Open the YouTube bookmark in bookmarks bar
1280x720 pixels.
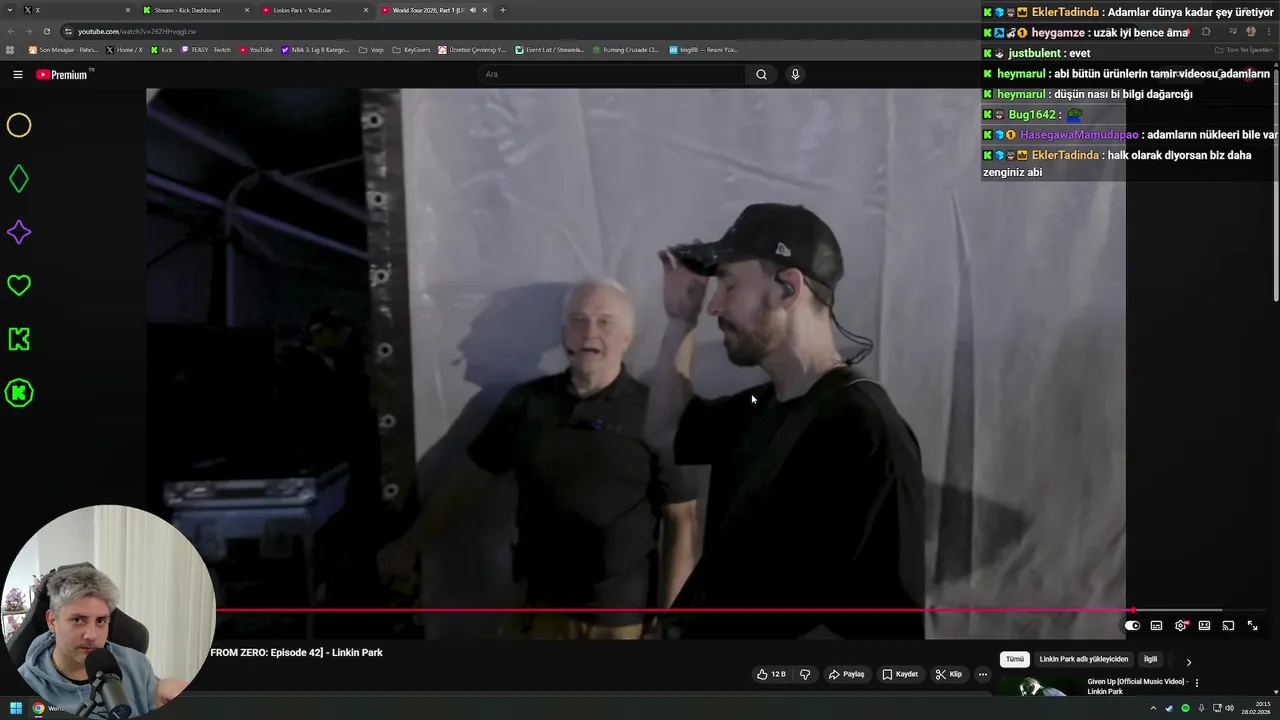tap(256, 49)
